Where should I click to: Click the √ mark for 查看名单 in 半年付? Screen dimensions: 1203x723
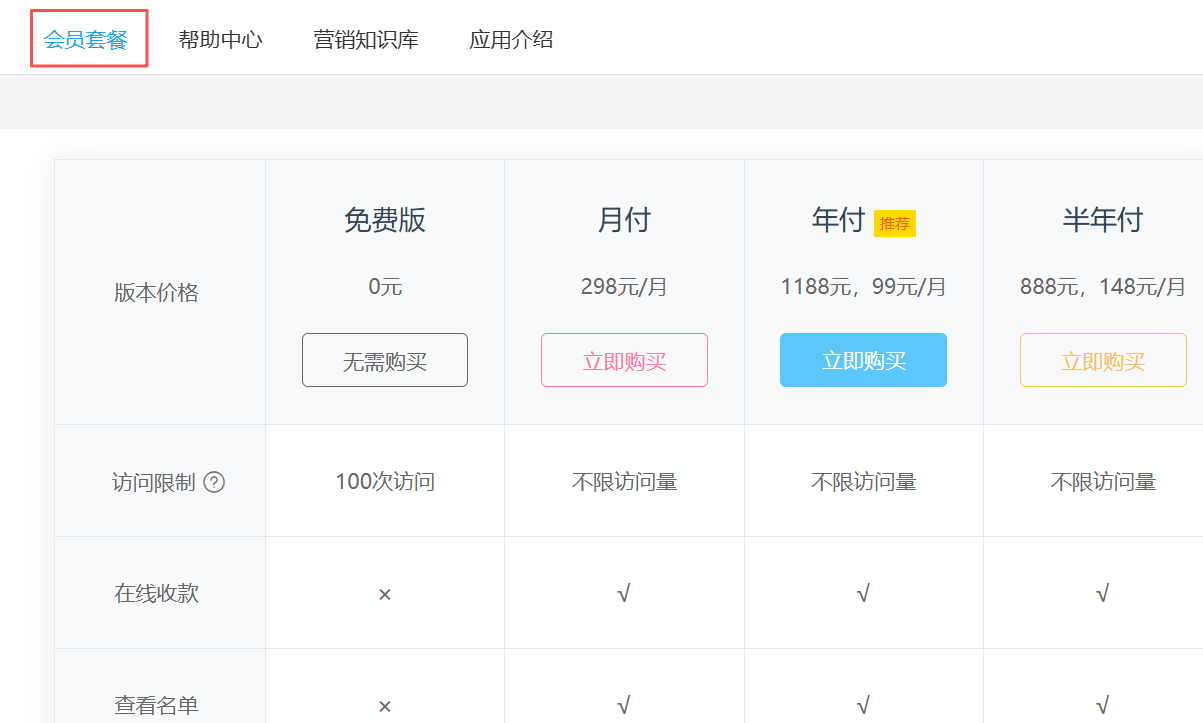[1103, 706]
